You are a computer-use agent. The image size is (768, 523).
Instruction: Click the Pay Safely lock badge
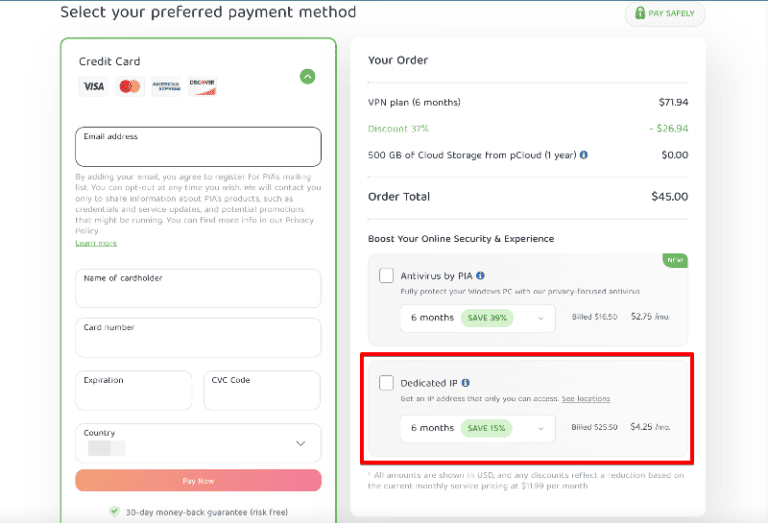pyautogui.click(x=665, y=14)
